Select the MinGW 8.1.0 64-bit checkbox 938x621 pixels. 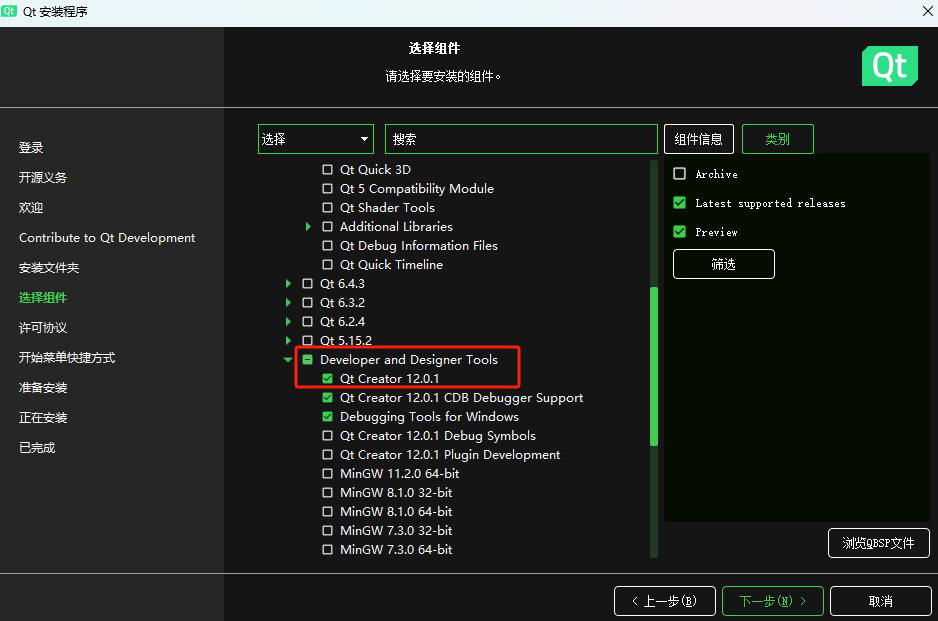click(x=327, y=512)
